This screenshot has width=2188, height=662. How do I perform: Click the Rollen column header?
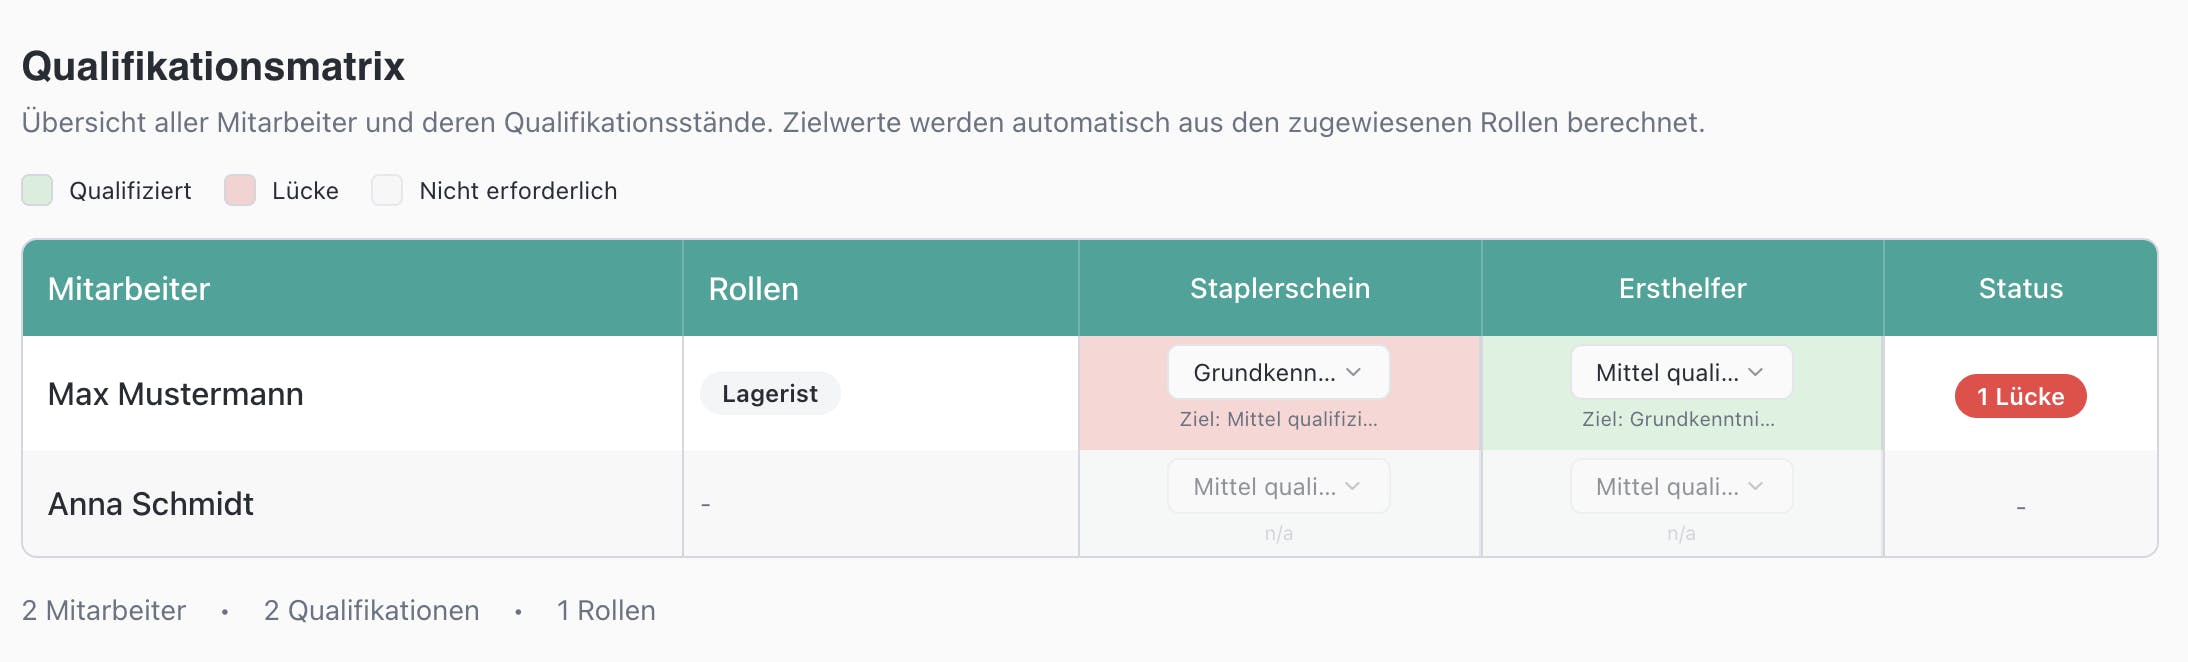click(x=753, y=289)
